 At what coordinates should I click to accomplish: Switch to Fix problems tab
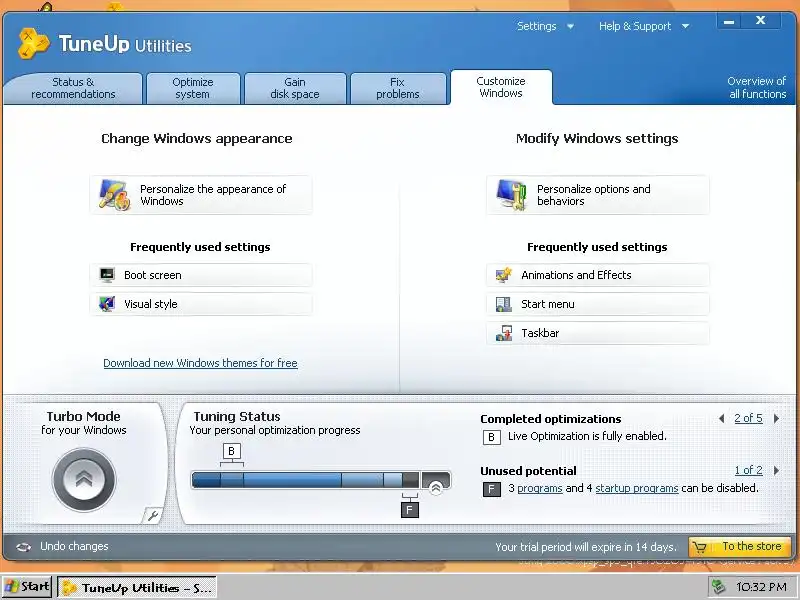coord(398,88)
